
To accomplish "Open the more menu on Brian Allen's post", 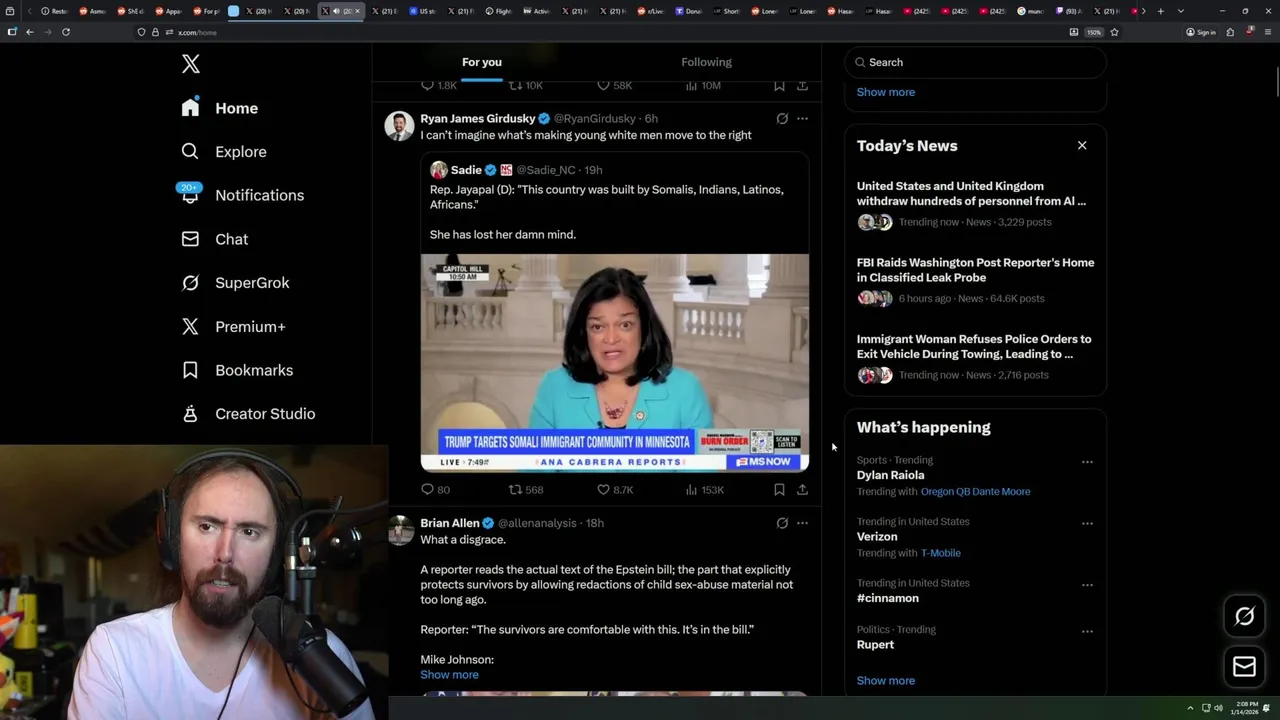I will (x=802, y=523).
